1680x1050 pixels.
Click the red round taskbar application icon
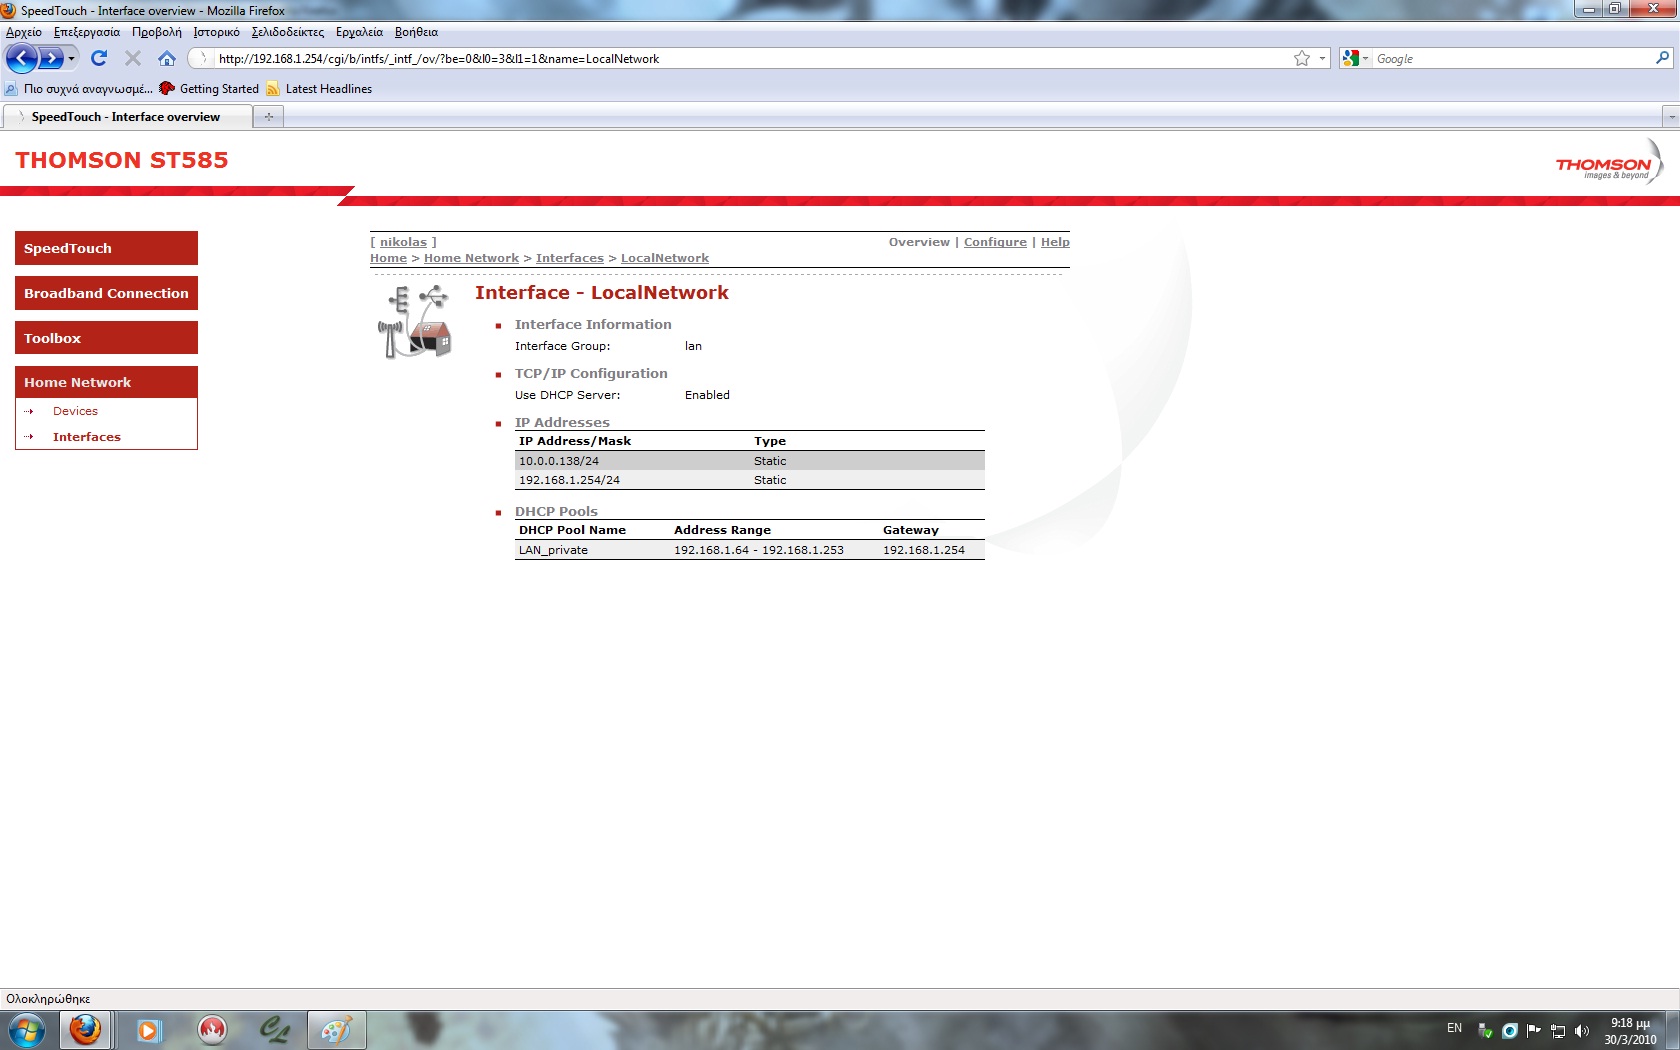click(x=212, y=1030)
